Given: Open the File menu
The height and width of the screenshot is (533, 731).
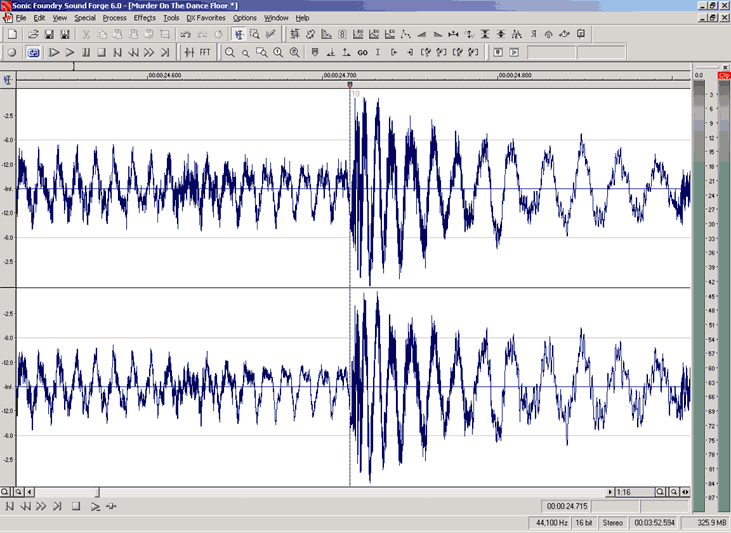Looking at the screenshot, I should (x=21, y=18).
